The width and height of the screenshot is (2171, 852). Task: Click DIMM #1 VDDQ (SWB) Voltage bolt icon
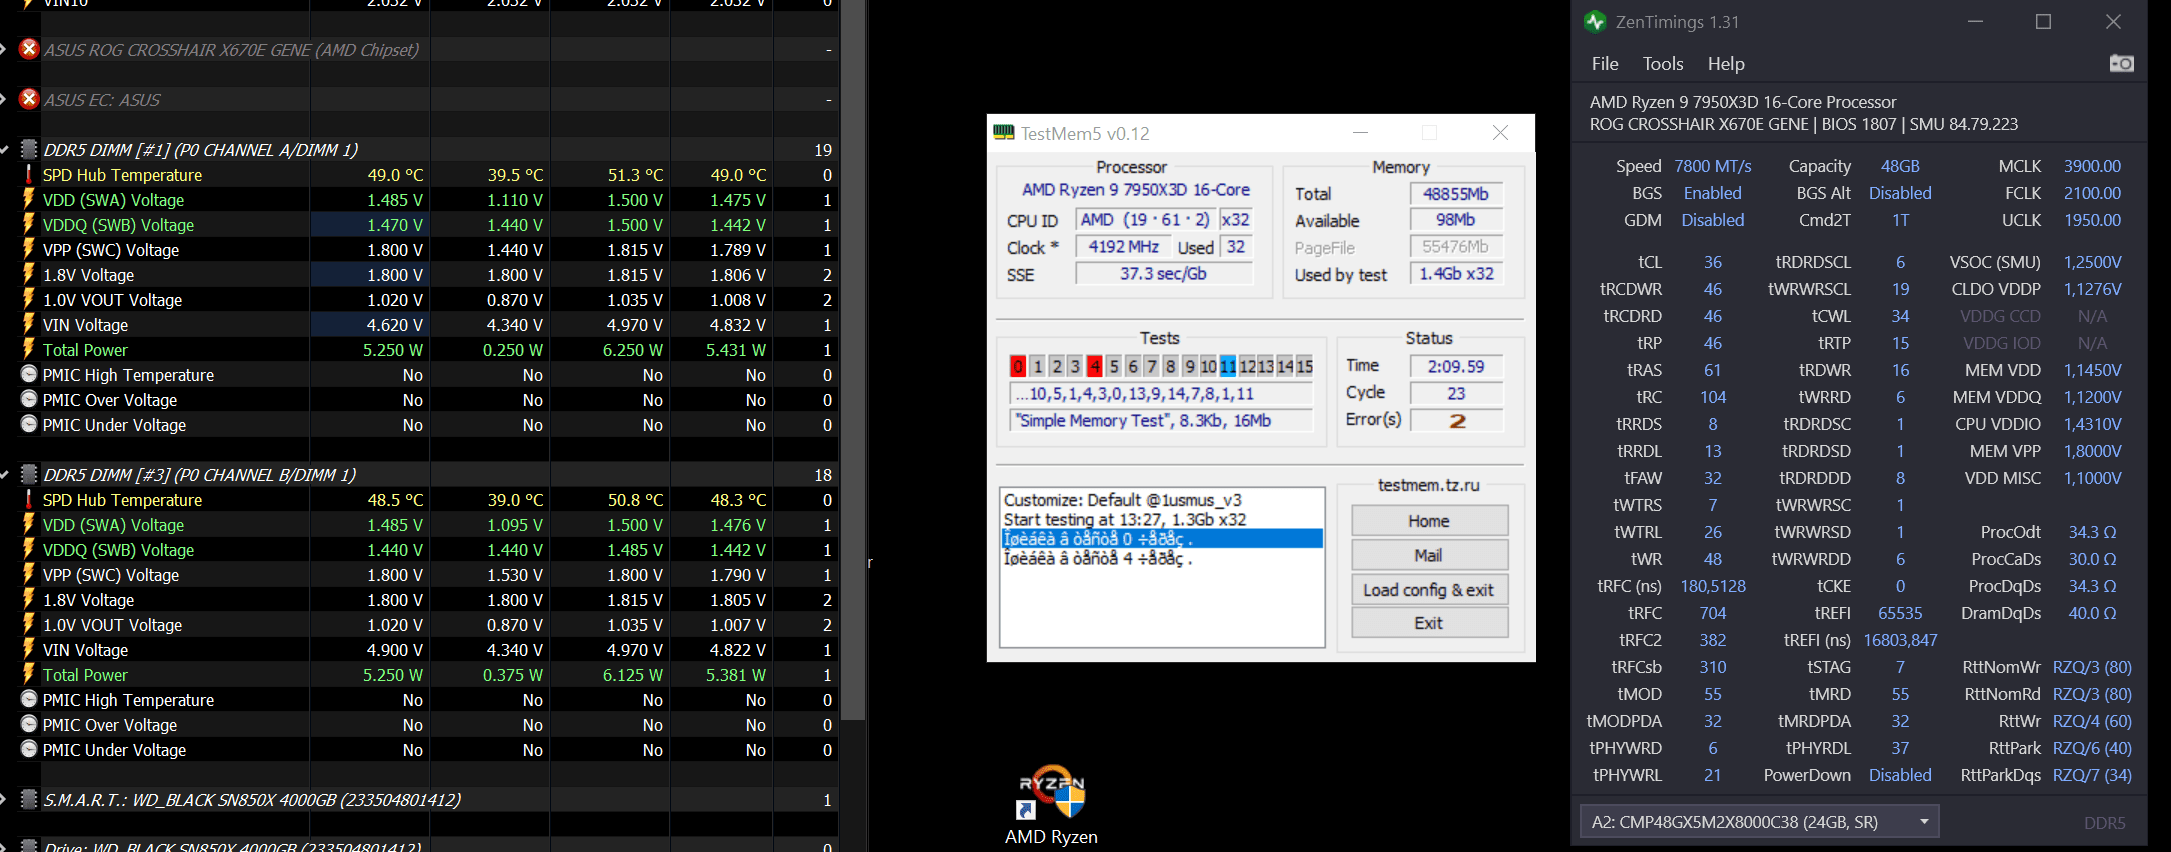[x=29, y=224]
